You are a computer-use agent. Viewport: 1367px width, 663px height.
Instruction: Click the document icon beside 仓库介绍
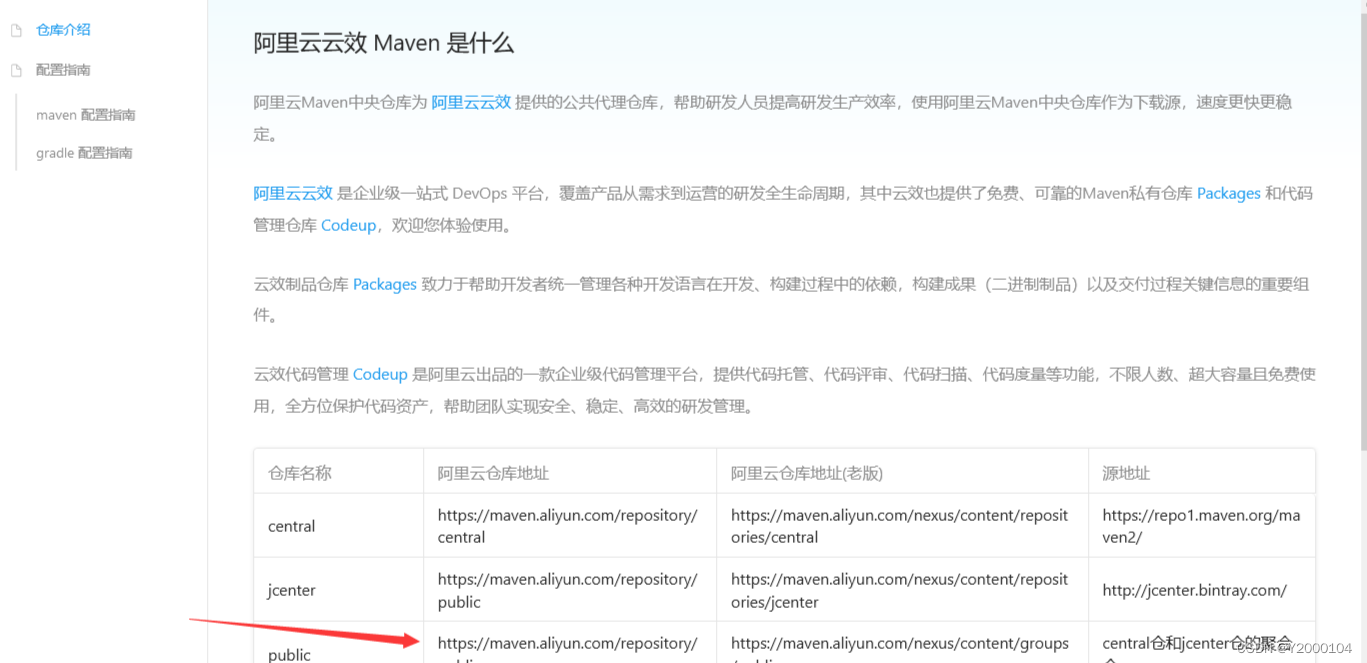click(15, 29)
